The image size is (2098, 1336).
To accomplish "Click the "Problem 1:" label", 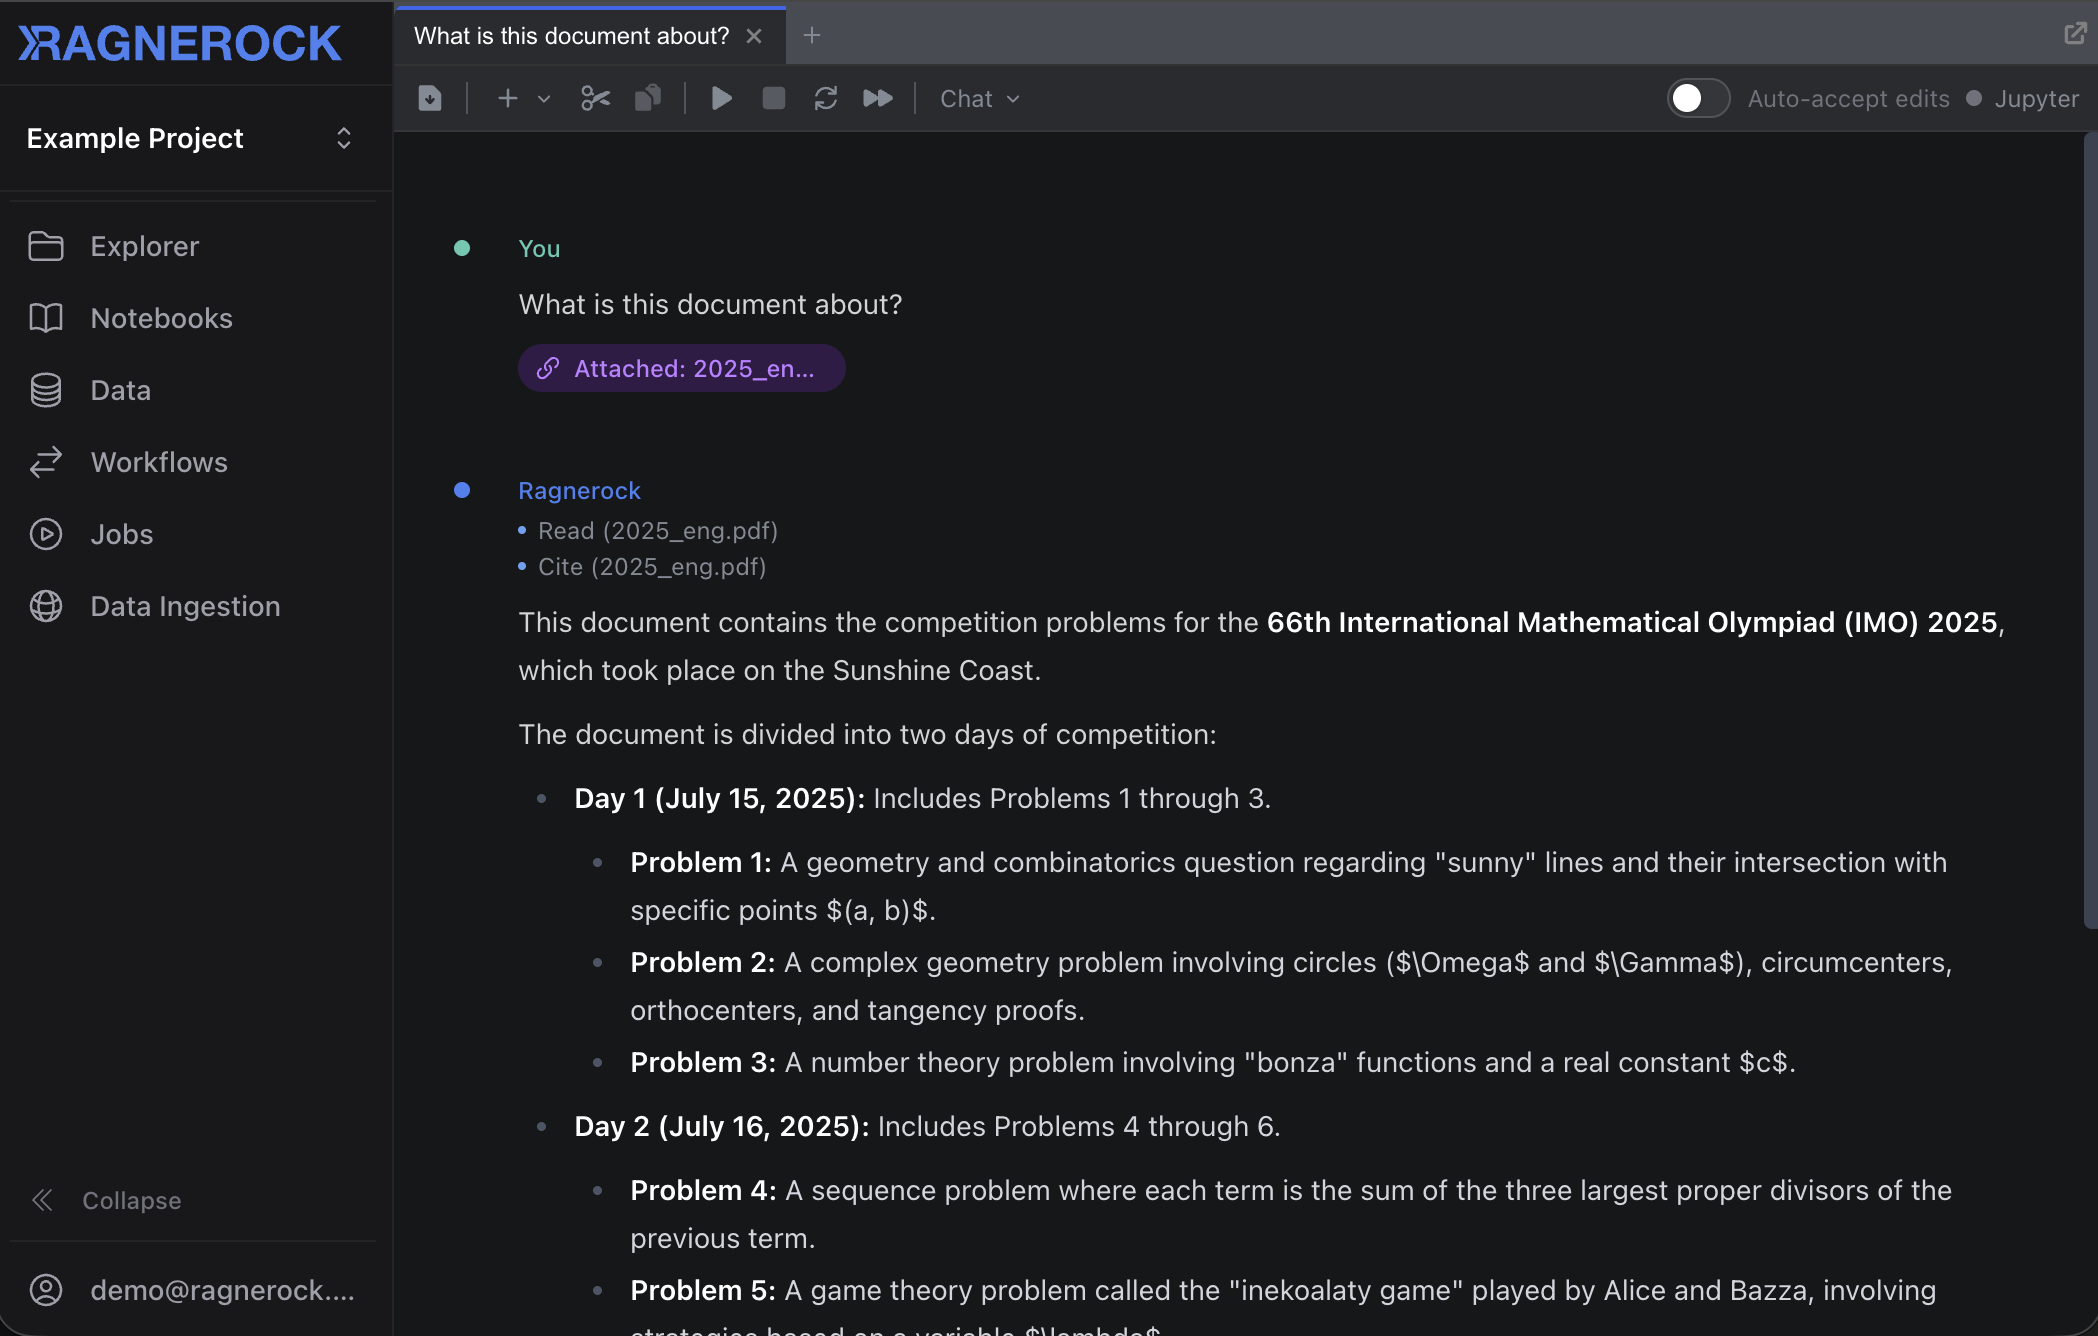I will [x=701, y=862].
